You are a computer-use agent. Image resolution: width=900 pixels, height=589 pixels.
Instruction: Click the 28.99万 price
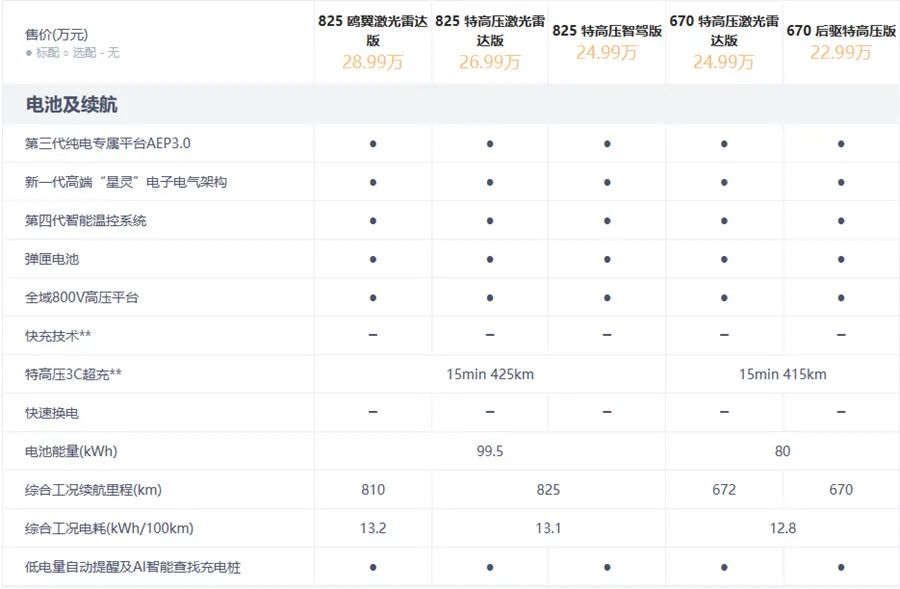373,62
